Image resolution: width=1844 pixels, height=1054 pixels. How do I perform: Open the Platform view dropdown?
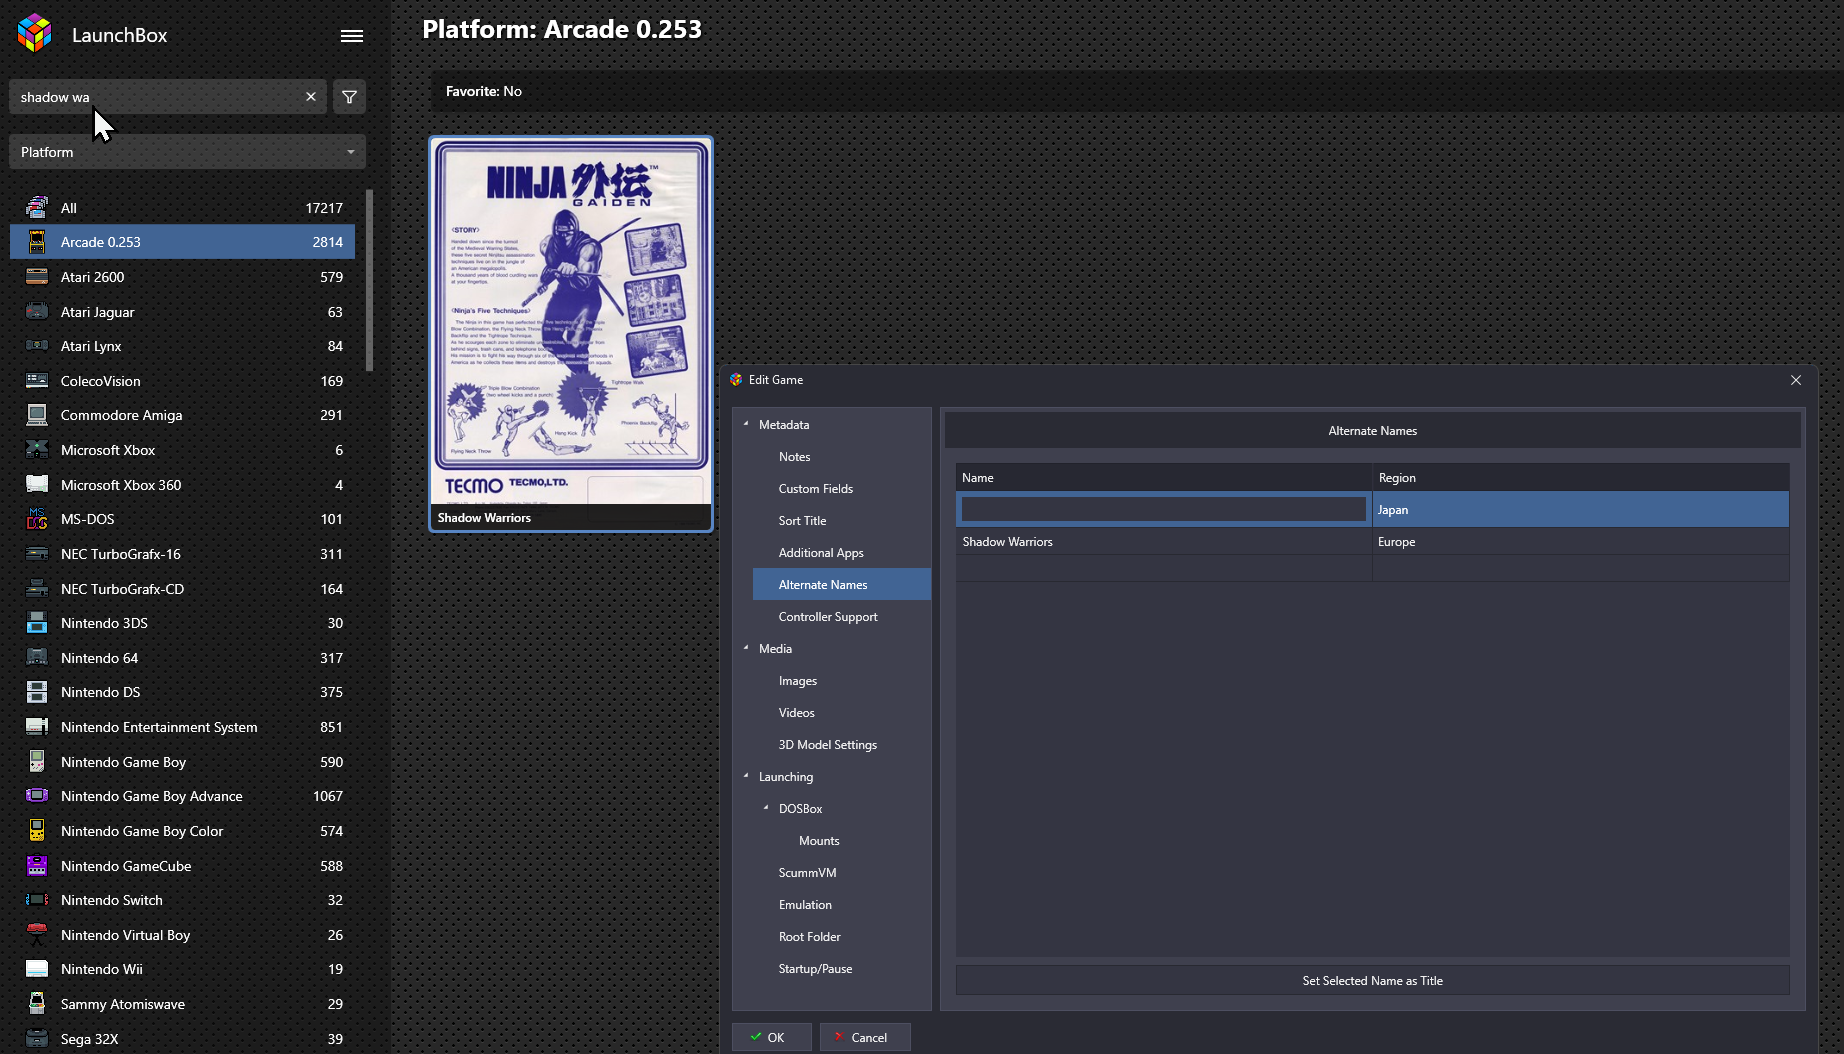click(187, 152)
